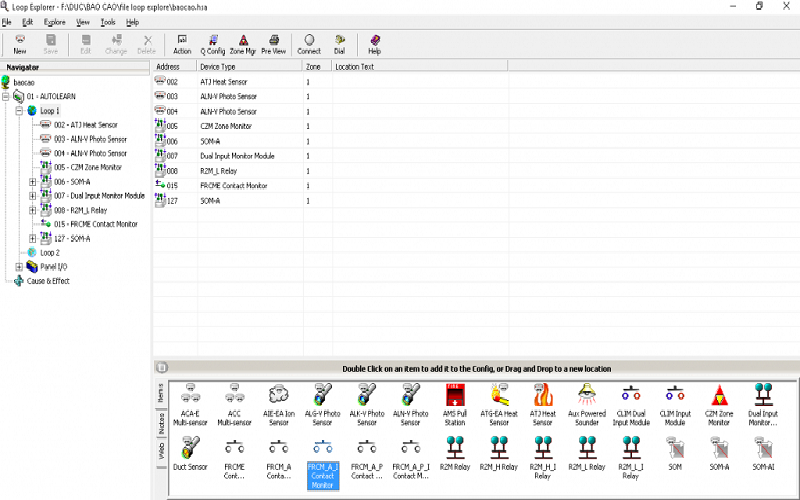Expand 008 - R2M_L Relay node
Image resolution: width=800 pixels, height=500 pixels.
[x=32, y=210]
